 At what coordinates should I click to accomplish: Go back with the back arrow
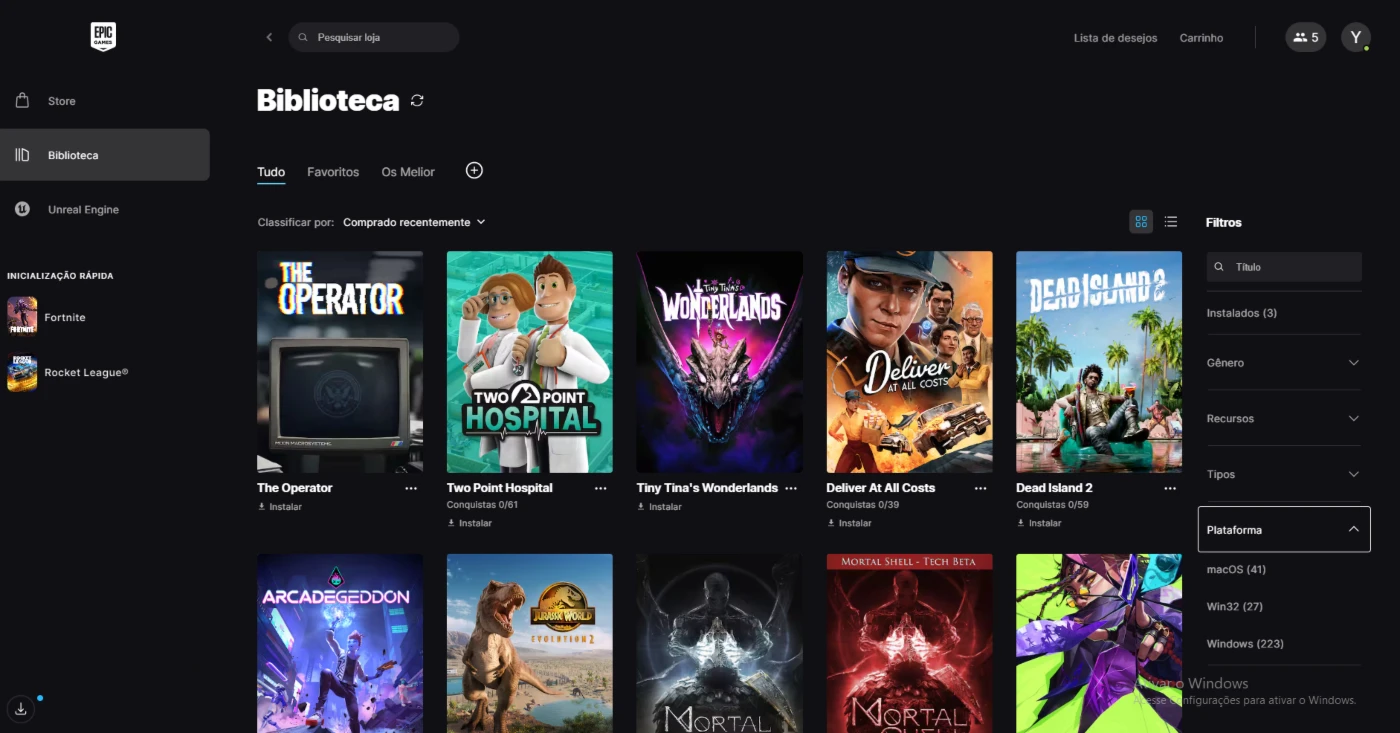269,37
